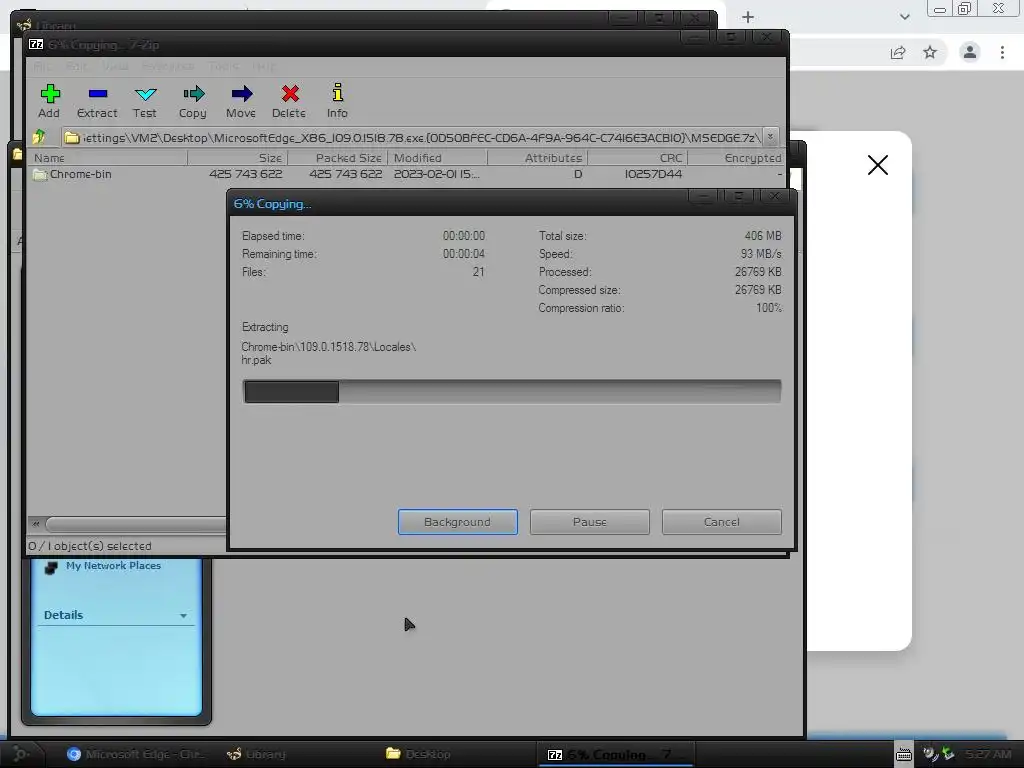The image size is (1024, 768).
Task: Click the CRC value 10257D44
Action: (653, 174)
